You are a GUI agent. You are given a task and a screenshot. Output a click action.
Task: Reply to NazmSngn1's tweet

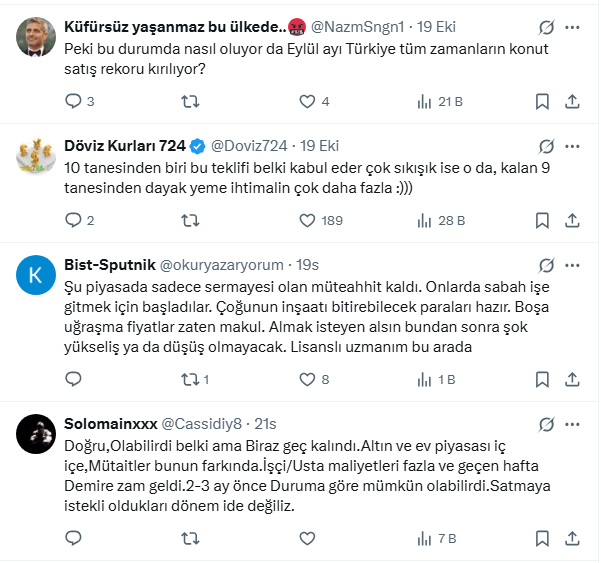tap(73, 100)
